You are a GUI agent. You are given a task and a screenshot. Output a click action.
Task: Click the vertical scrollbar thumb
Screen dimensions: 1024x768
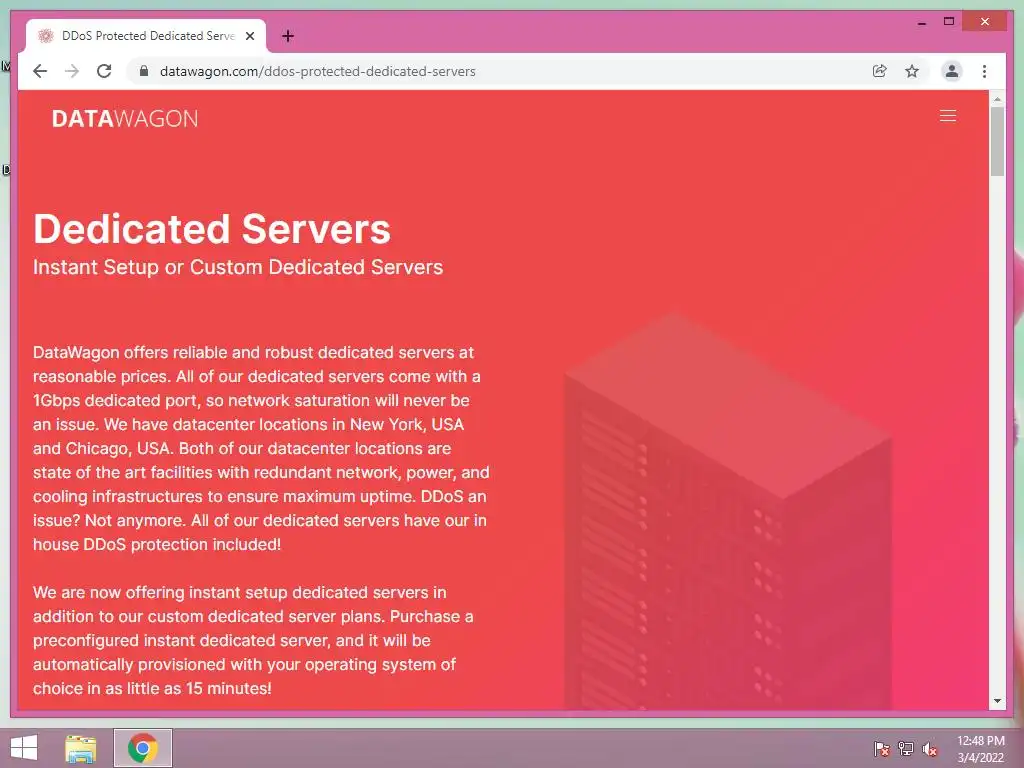[x=997, y=141]
